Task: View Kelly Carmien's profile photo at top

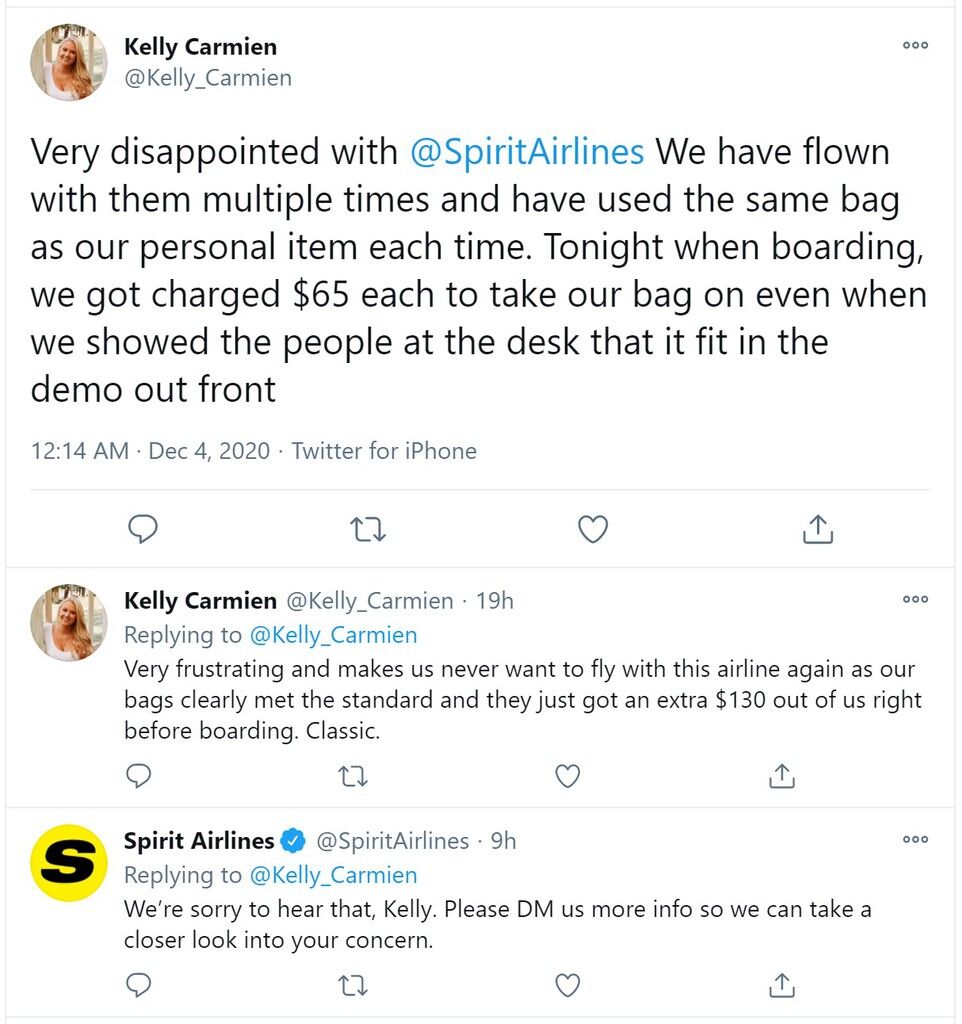Action: click(x=69, y=62)
